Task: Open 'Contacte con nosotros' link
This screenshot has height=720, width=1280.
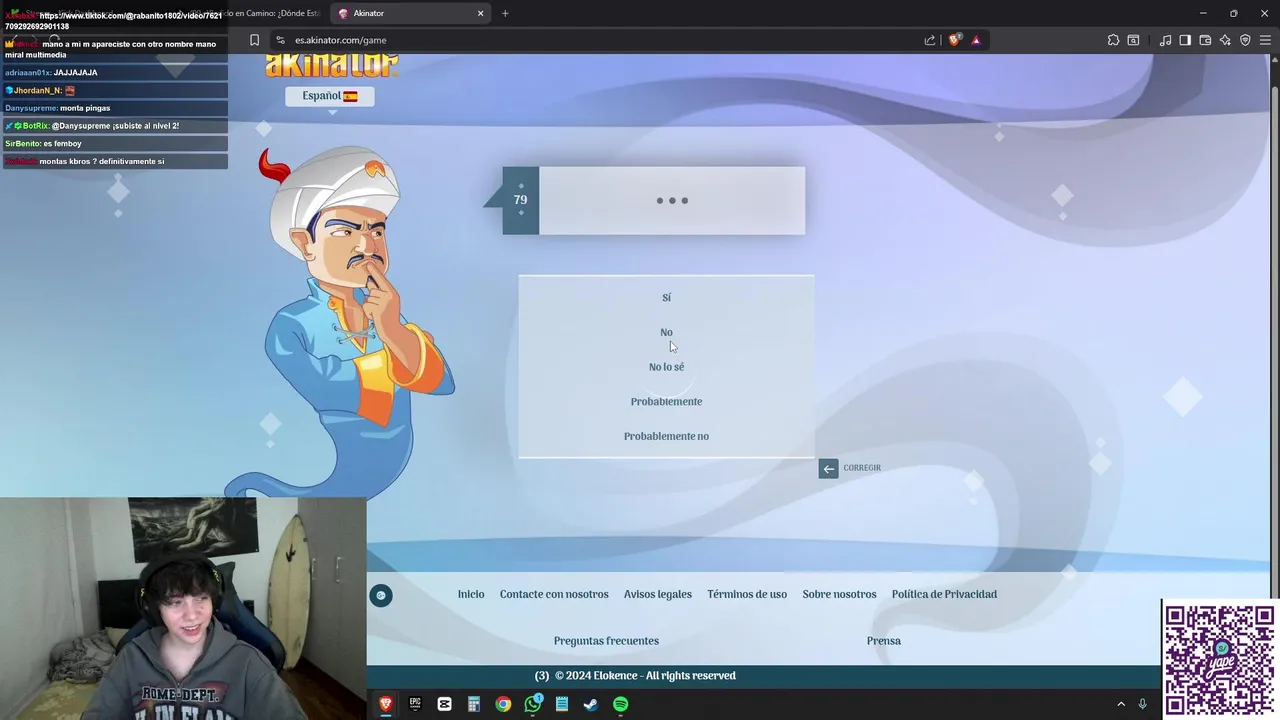Action: [554, 594]
